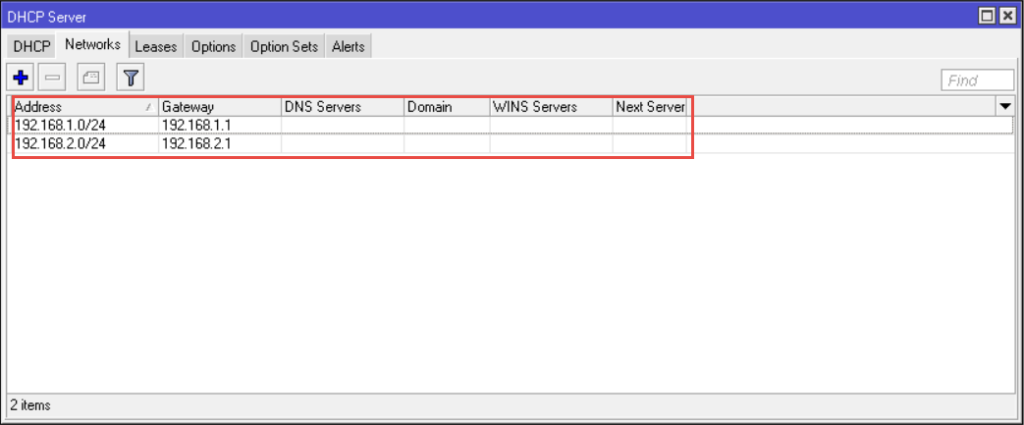This screenshot has height=425, width=1024.
Task: Click the remove (minus) toolbar icon
Action: click(x=52, y=78)
